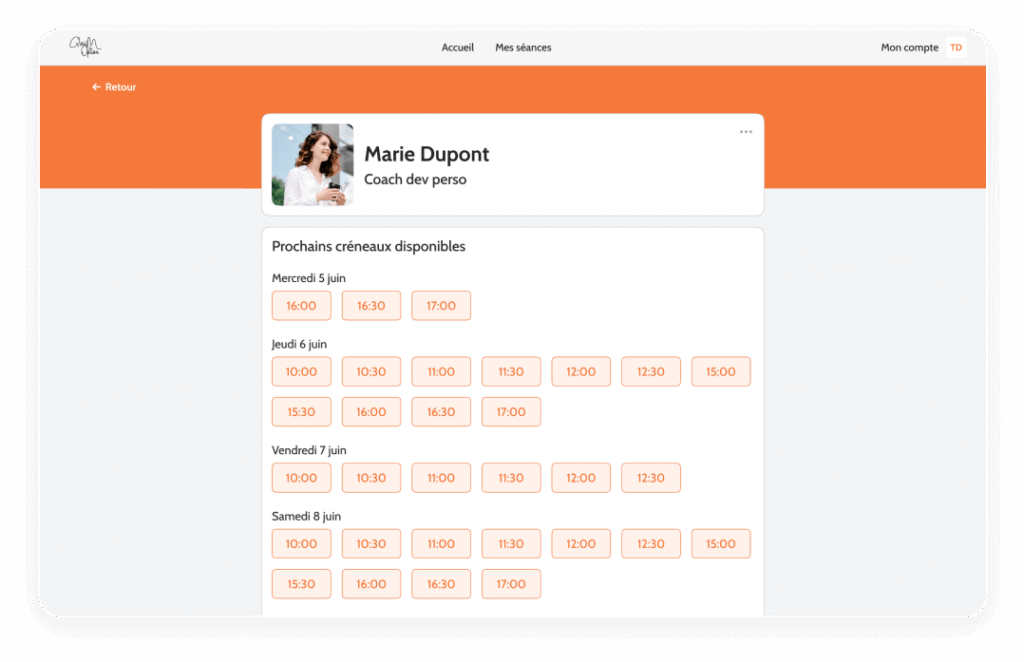Select 10:00 slot on Jeudi 6 juin
Viewport: 1024px width, 662px height.
tap(301, 372)
